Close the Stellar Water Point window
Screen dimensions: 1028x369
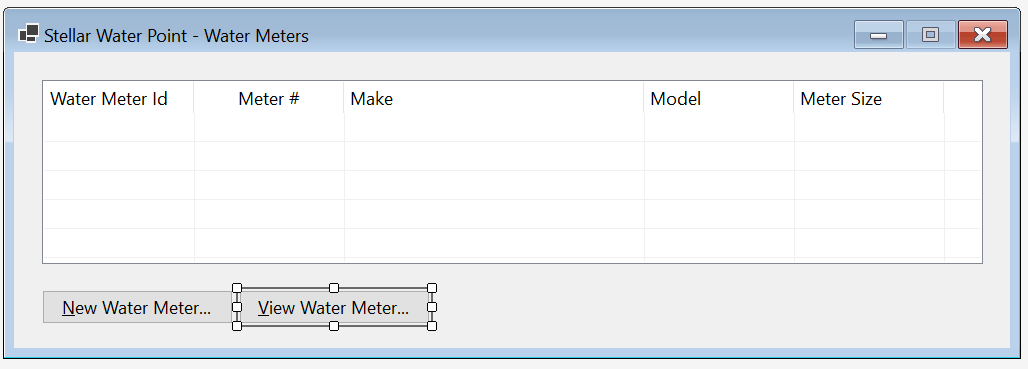[982, 35]
